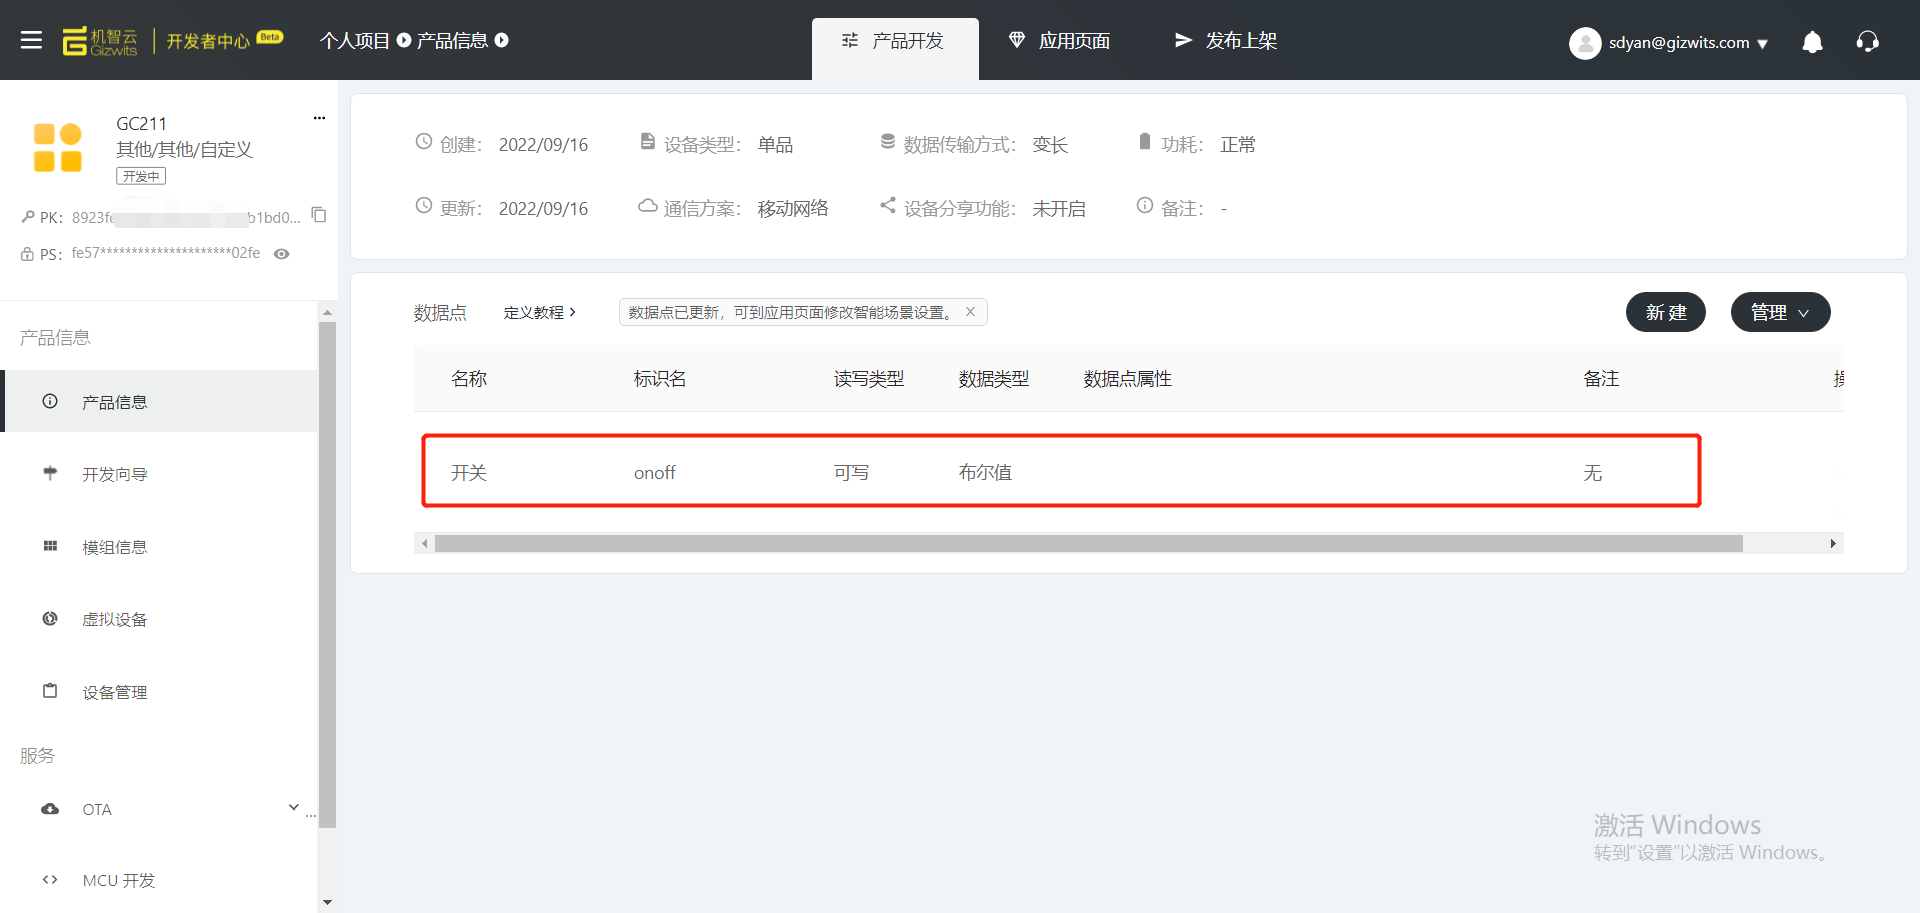Click the 新建 button
Screen dimensions: 1920x913
[x=1665, y=311]
